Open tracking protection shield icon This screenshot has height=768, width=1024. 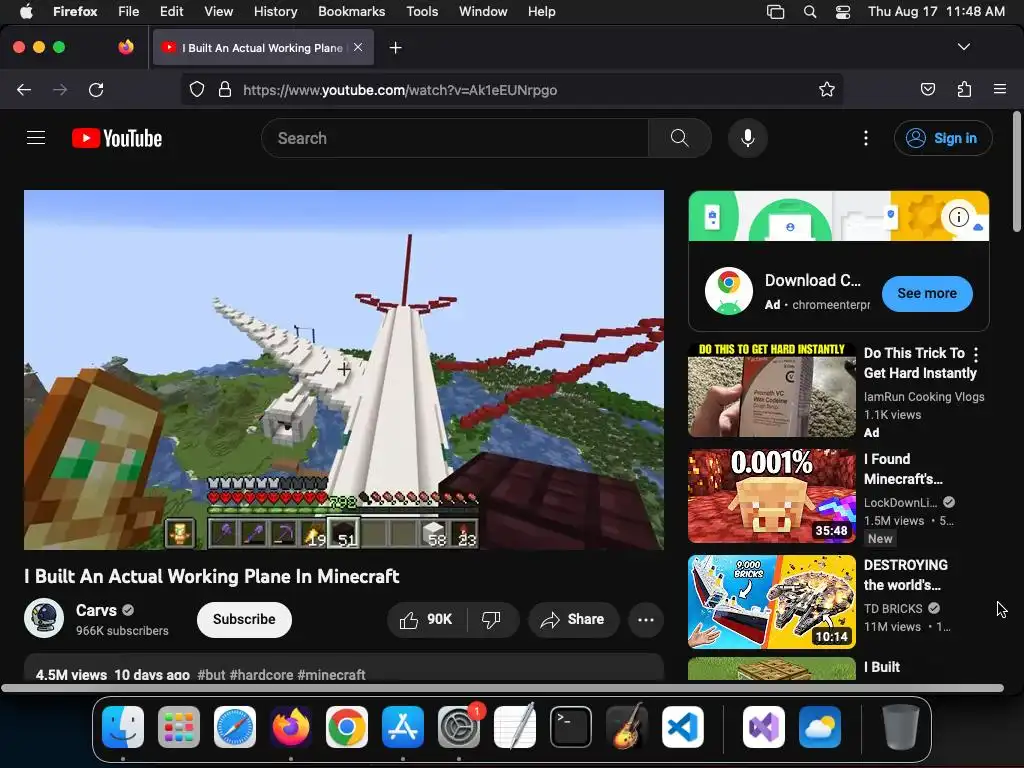[197, 89]
